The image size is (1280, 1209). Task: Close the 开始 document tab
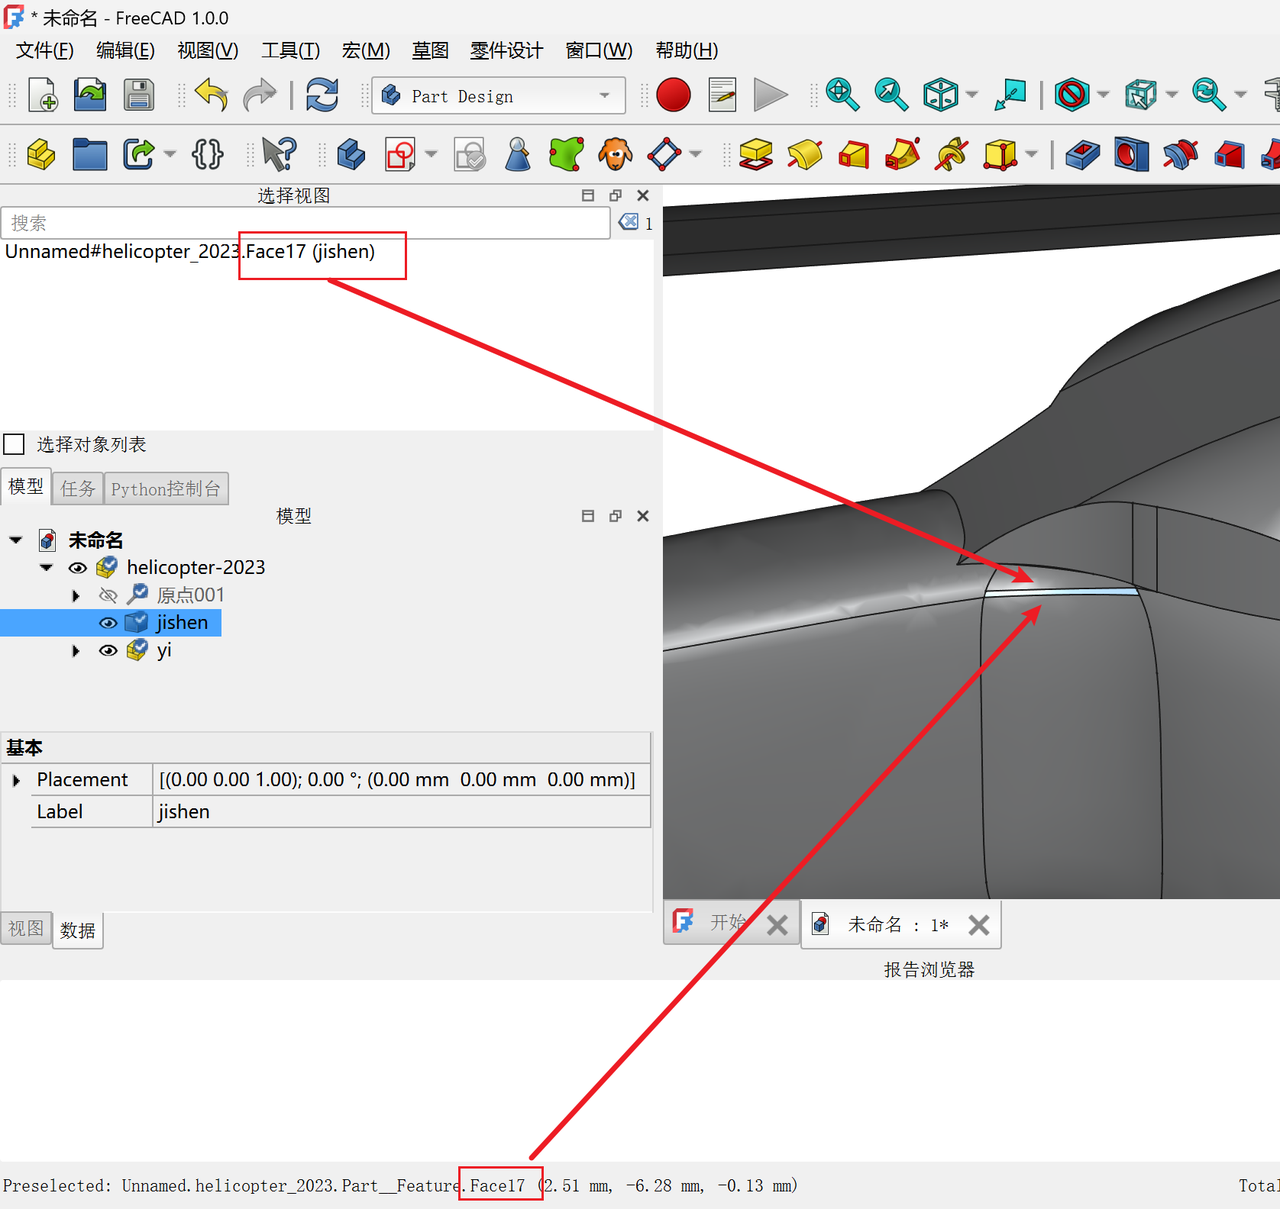click(x=777, y=925)
